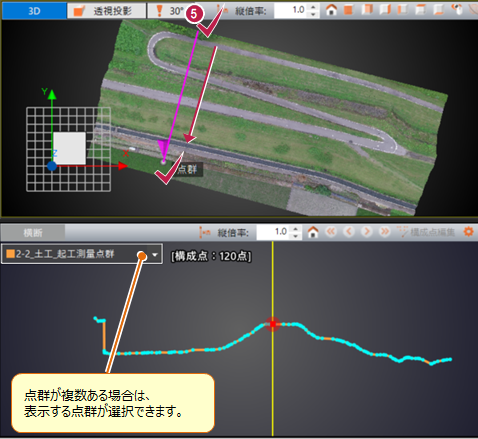Open cross-section settings gear icon
The height and width of the screenshot is (439, 478).
[x=468, y=232]
